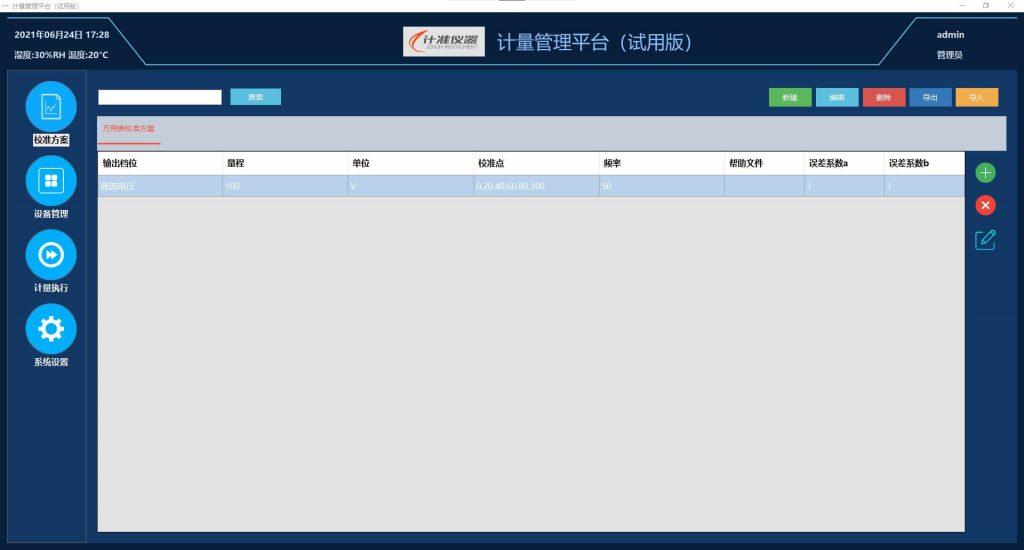
Task: Open 系统设置 gear icon in sidebar
Action: point(51,329)
